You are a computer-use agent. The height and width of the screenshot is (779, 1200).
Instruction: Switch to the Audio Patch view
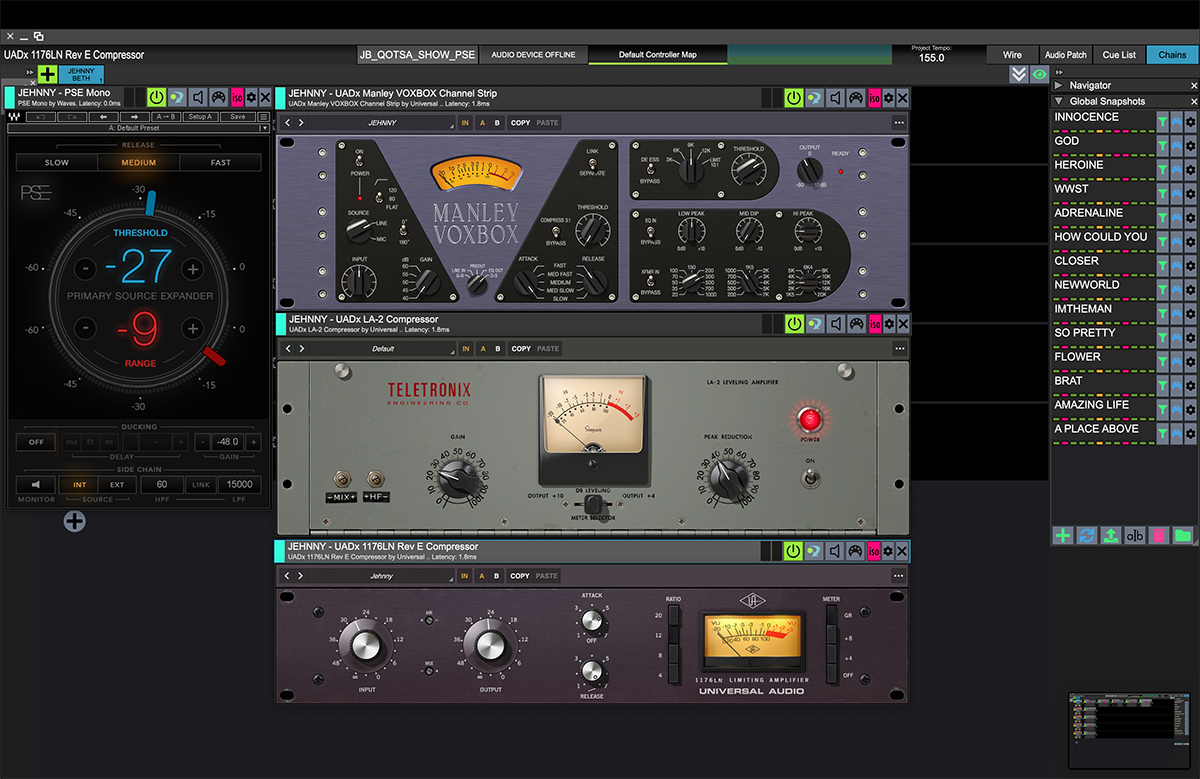1066,55
